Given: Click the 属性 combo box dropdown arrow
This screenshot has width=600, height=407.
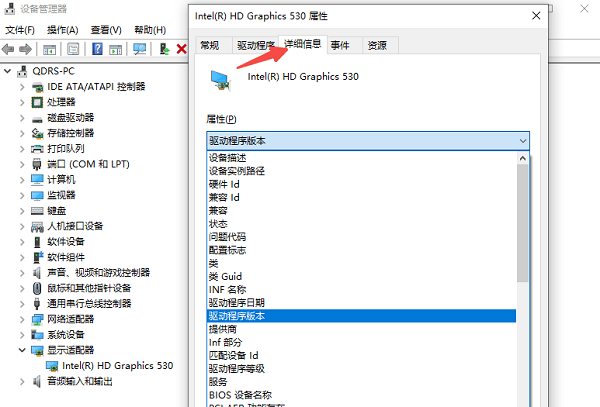Looking at the screenshot, I should pos(523,141).
